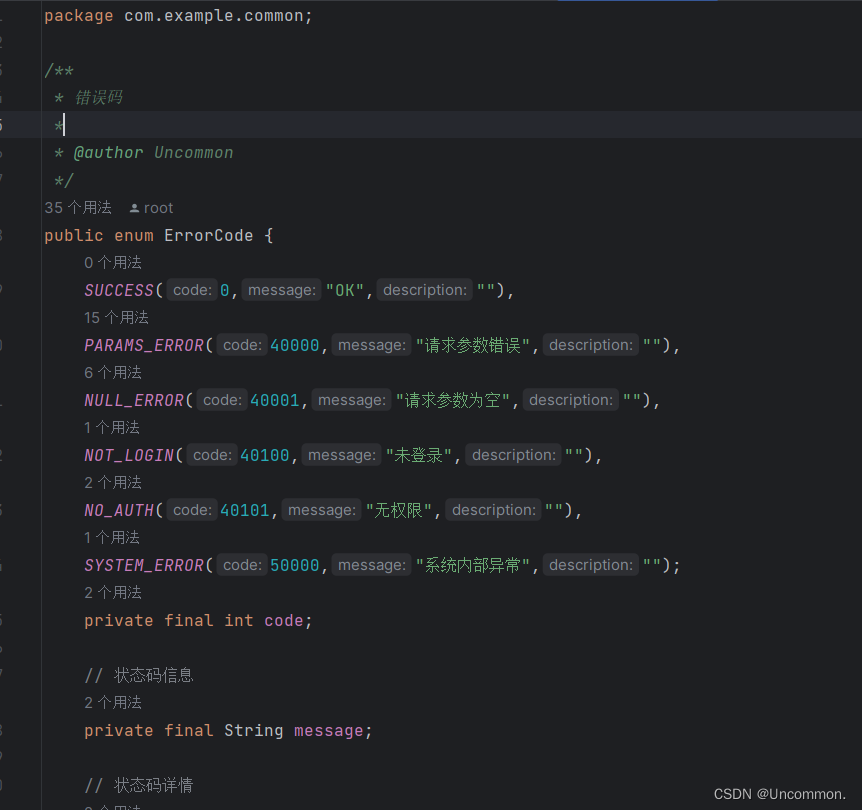Click the '2 个用法' hint above 'private final String message'
Screen dimensions: 862x810
[x=113, y=703]
